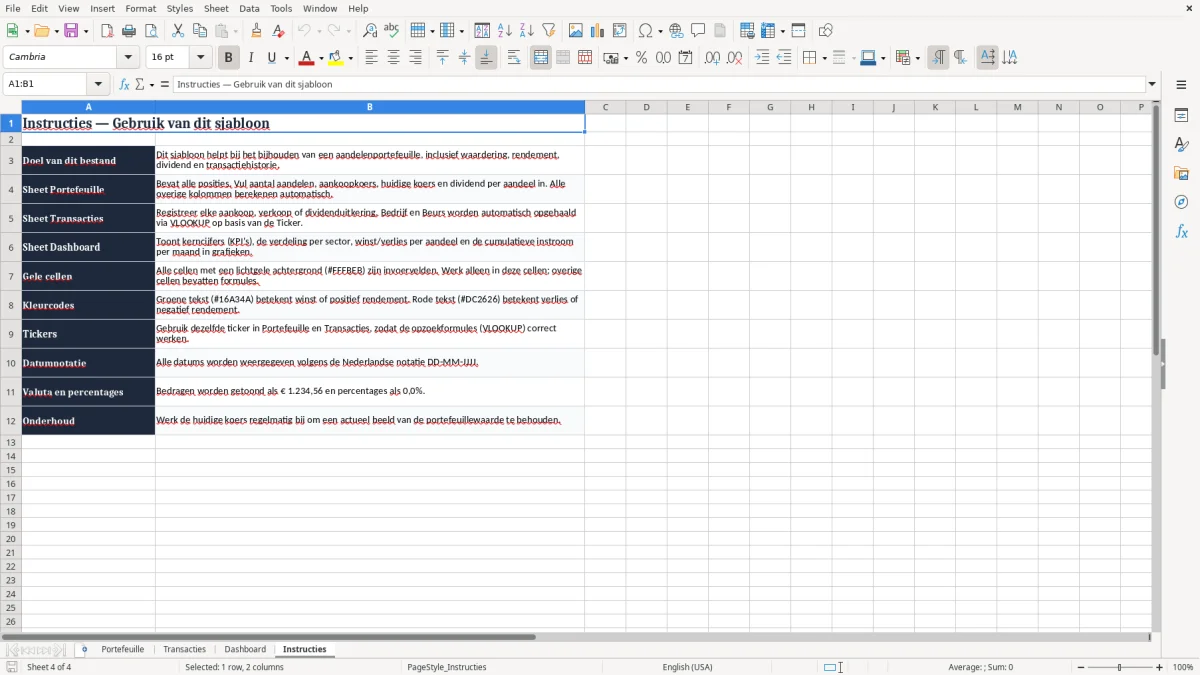
Task: Insert an image
Action: [x=576, y=31]
